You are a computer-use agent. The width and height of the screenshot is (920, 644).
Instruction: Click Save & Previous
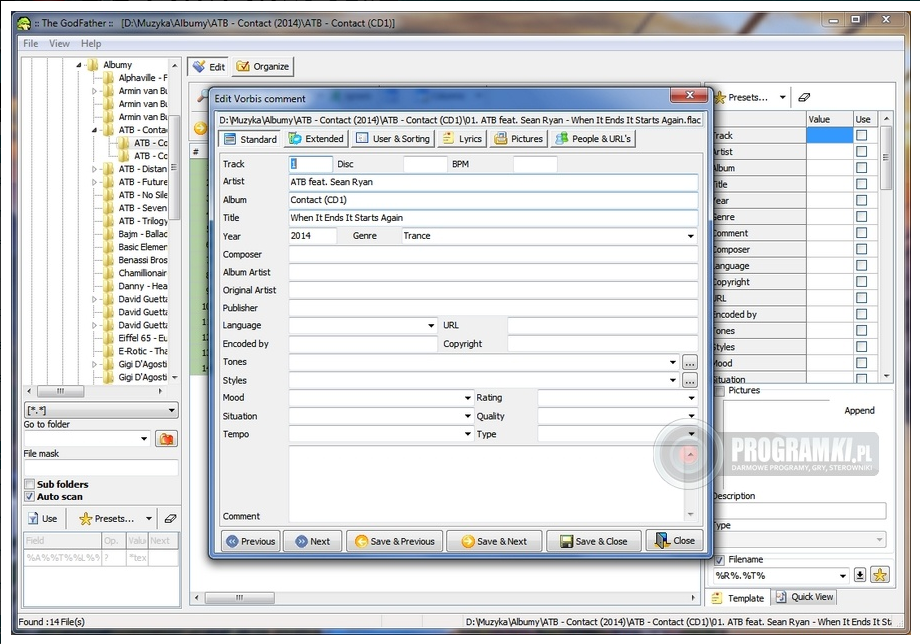click(395, 541)
